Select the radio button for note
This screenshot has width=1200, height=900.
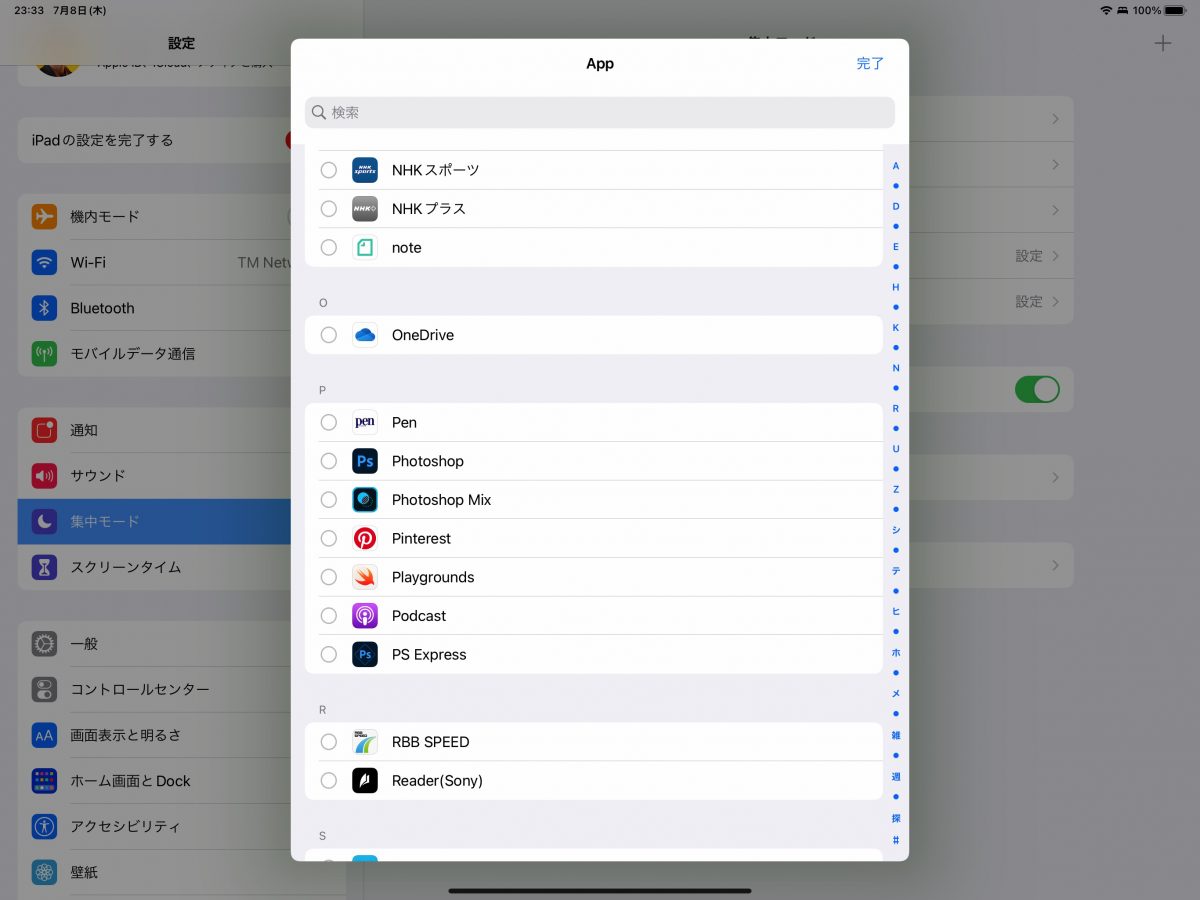coord(328,248)
